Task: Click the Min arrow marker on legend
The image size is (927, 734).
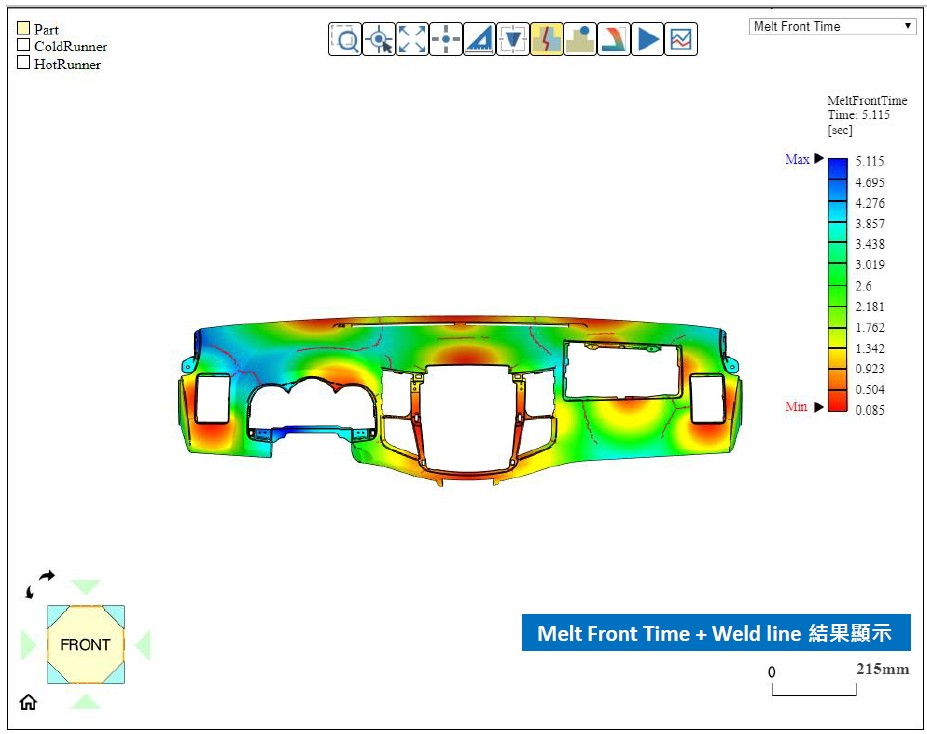Action: 819,407
